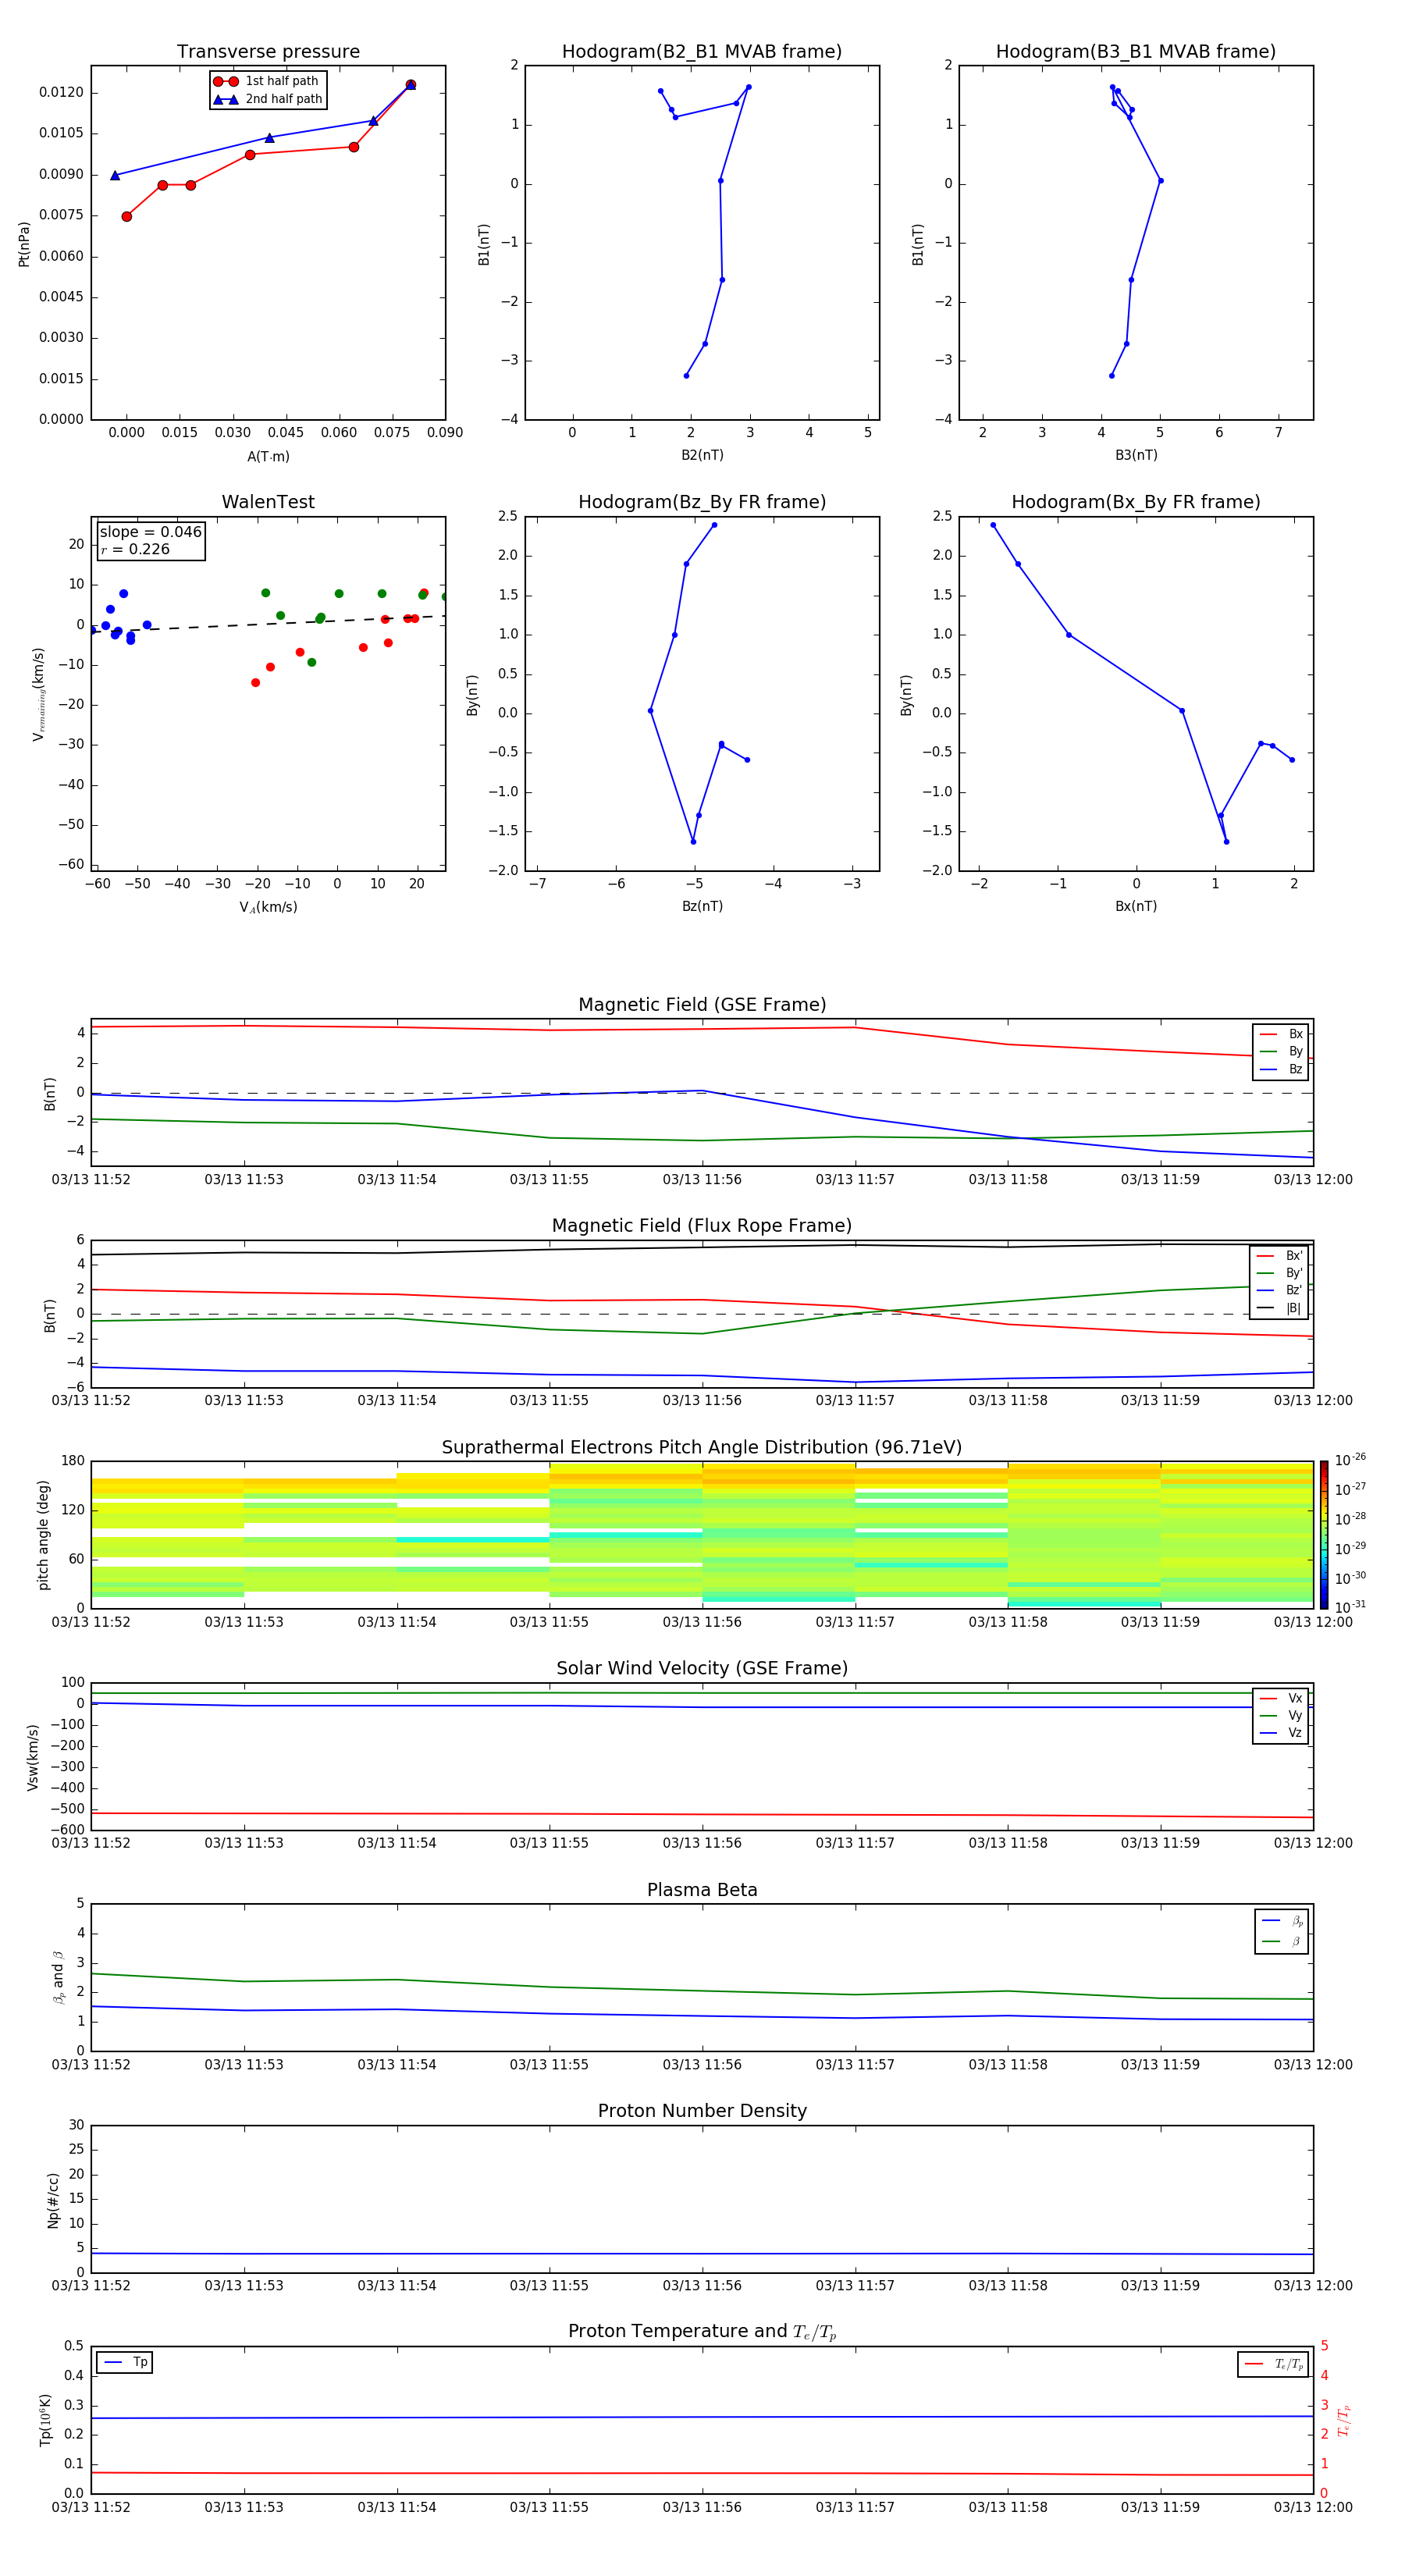This screenshot has width=1405, height=2576.
Task: Click the 'Bx(nT)' x-axis label
Action: pyautogui.click(x=1136, y=906)
